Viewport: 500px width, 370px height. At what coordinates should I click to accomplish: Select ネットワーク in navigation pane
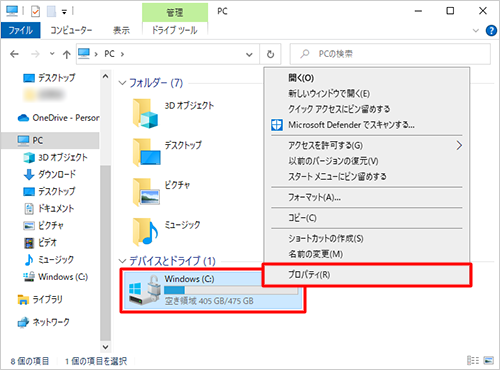43,322
